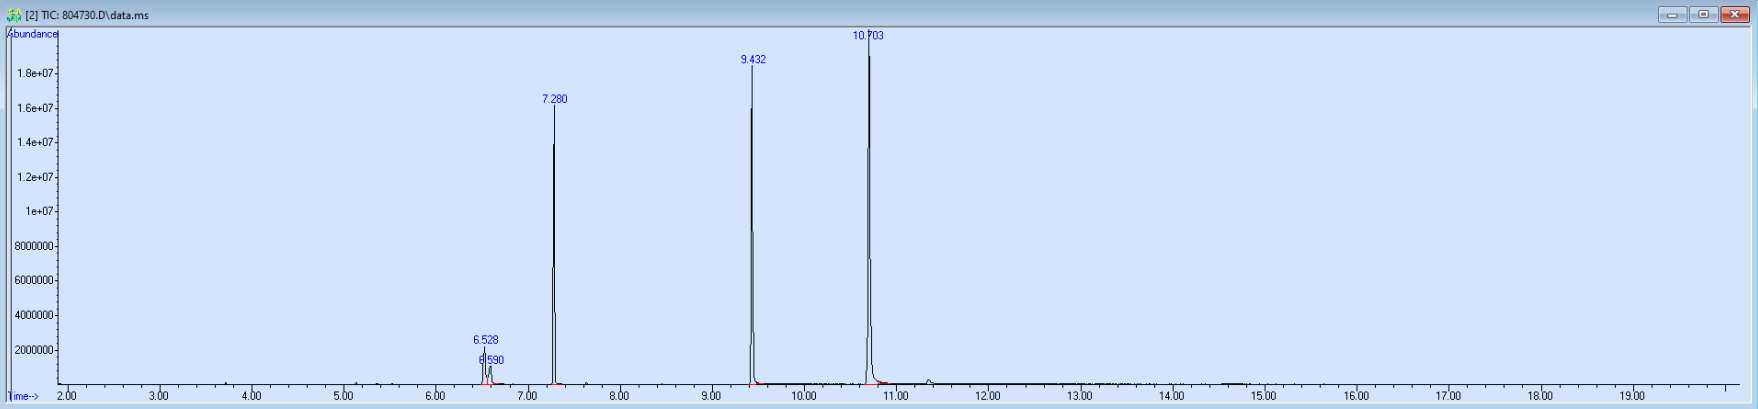Click the 12.00 time axis label
Screen dimensions: 1758x409
[987, 397]
